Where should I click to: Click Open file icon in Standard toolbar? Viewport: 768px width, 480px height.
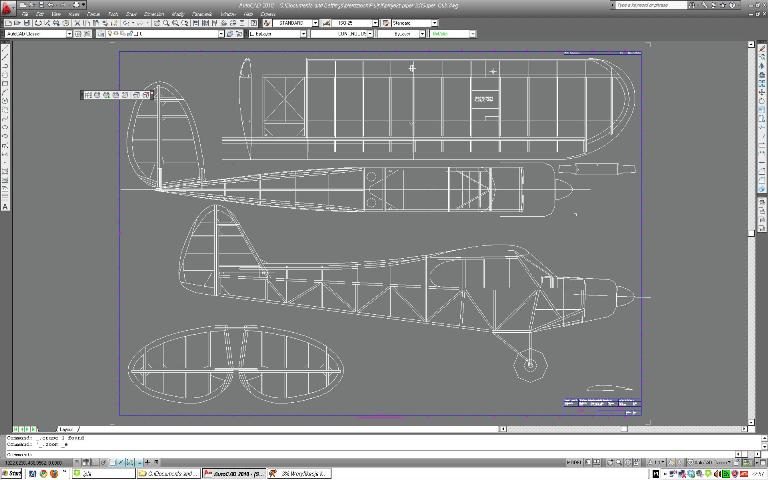pyautogui.click(x=17, y=23)
